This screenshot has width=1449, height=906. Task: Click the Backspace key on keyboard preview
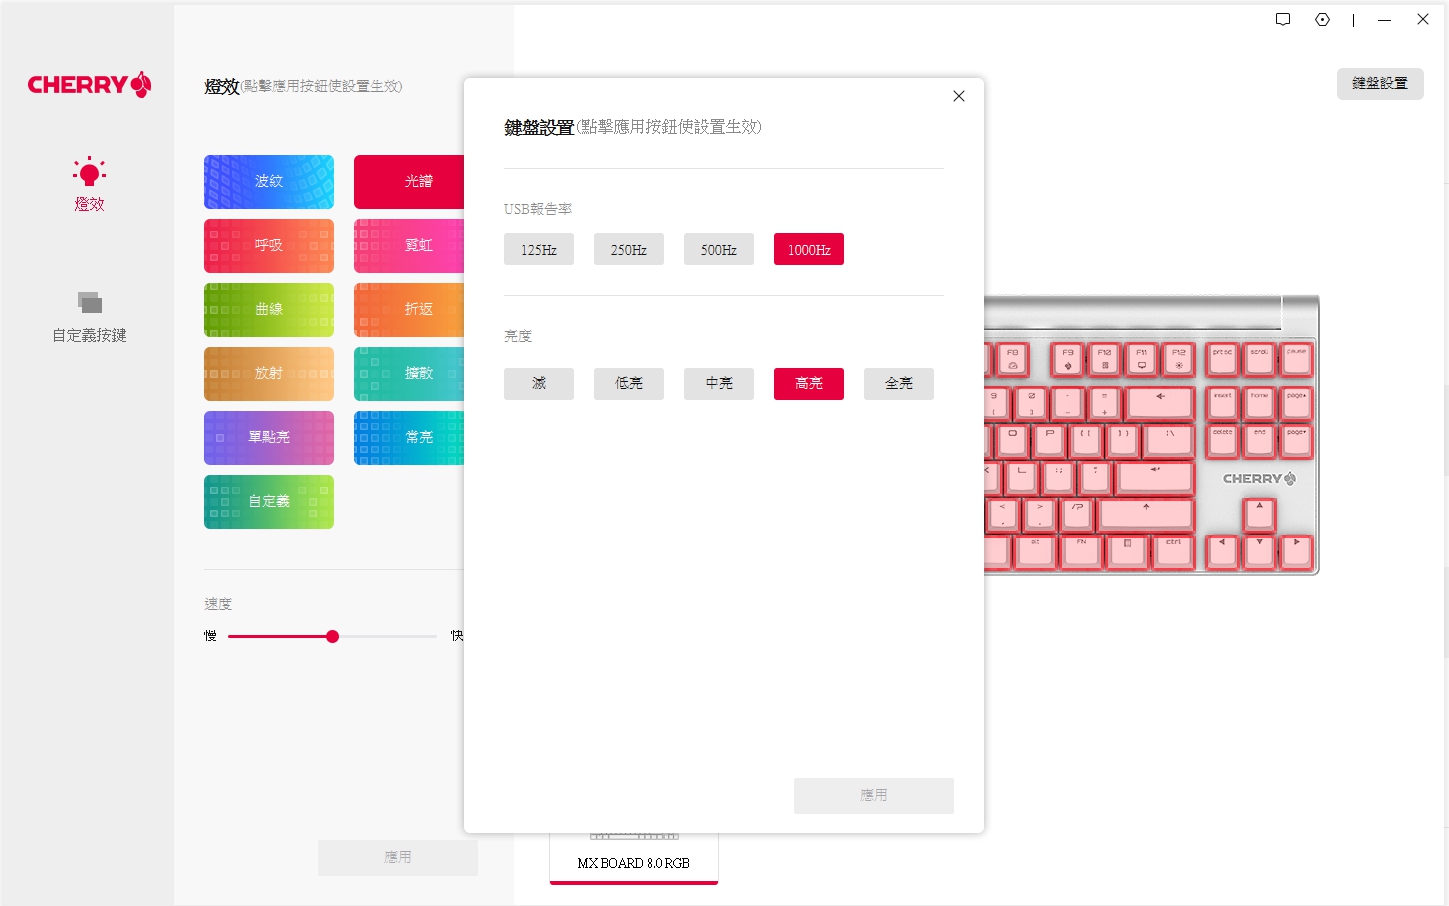point(1160,404)
